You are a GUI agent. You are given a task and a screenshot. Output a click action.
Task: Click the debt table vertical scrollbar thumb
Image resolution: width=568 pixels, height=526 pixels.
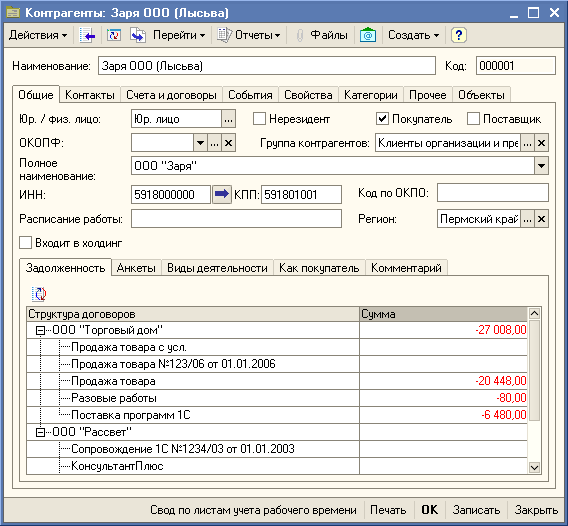tap(535, 370)
